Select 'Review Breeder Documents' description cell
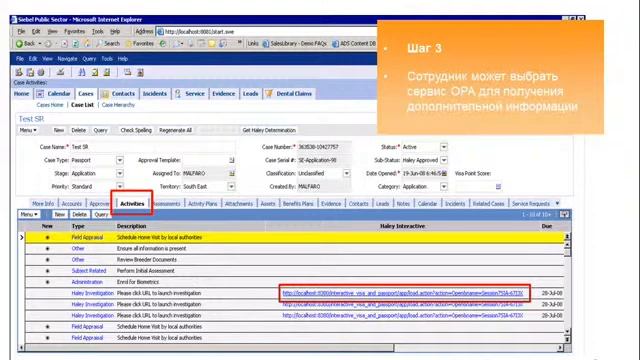The height and width of the screenshot is (360, 640). coord(147,260)
